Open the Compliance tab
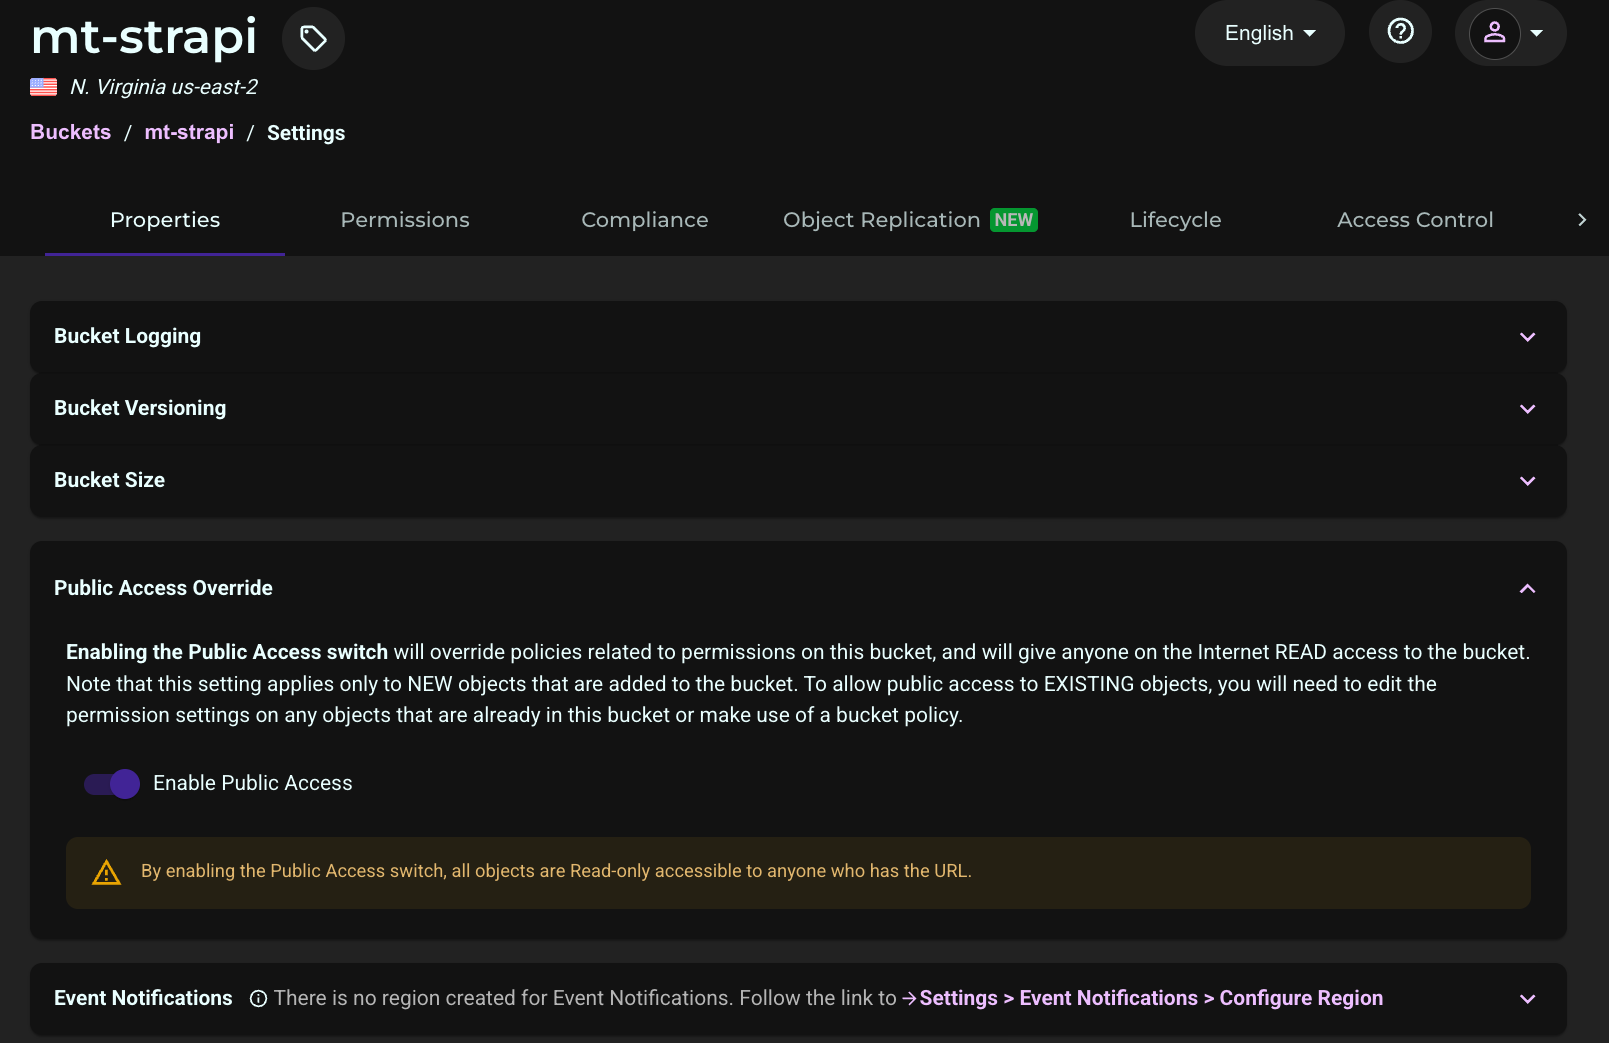The image size is (1609, 1043). click(645, 220)
